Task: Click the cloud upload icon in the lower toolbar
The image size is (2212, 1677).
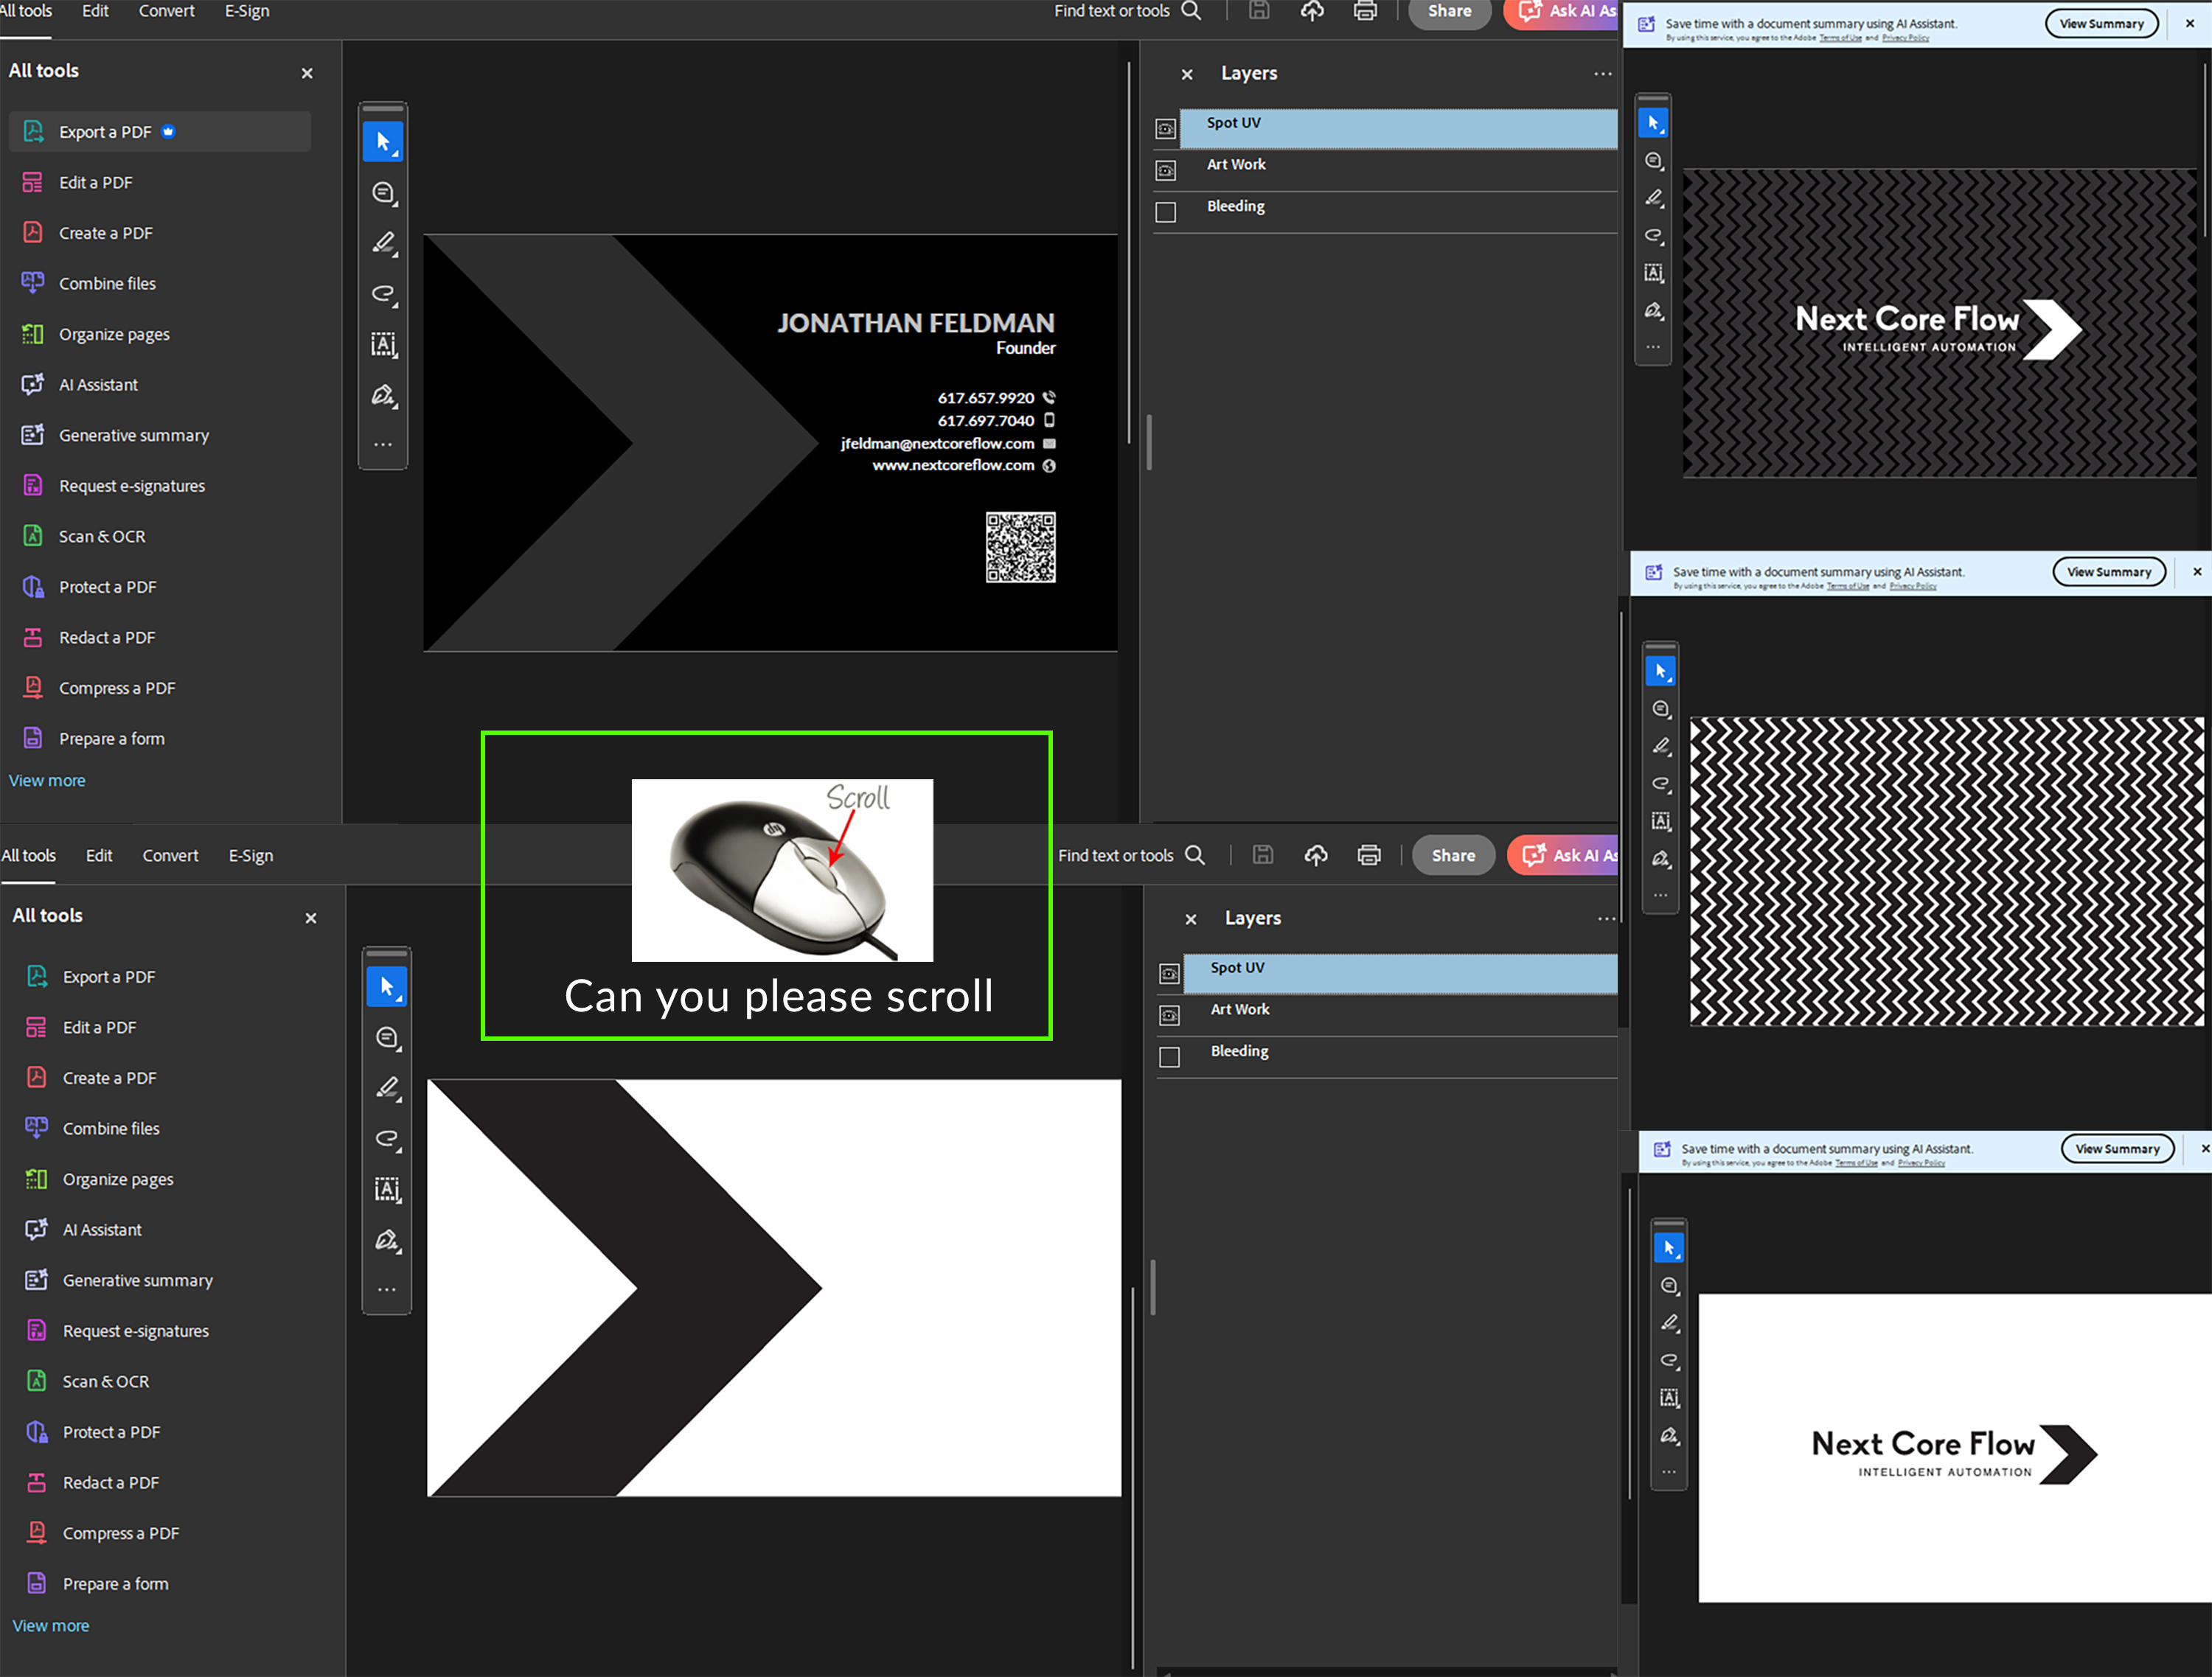Action: point(1316,855)
